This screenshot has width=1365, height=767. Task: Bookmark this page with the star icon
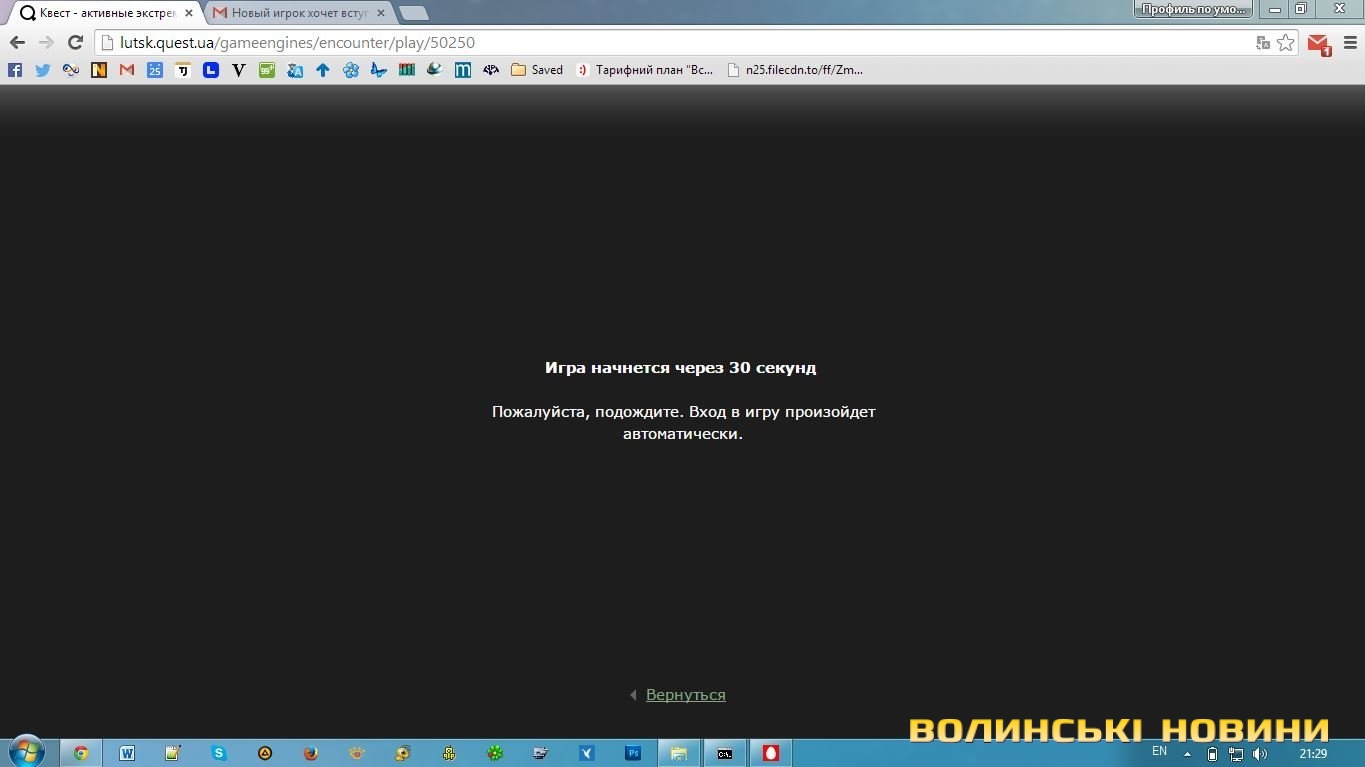click(x=1286, y=43)
